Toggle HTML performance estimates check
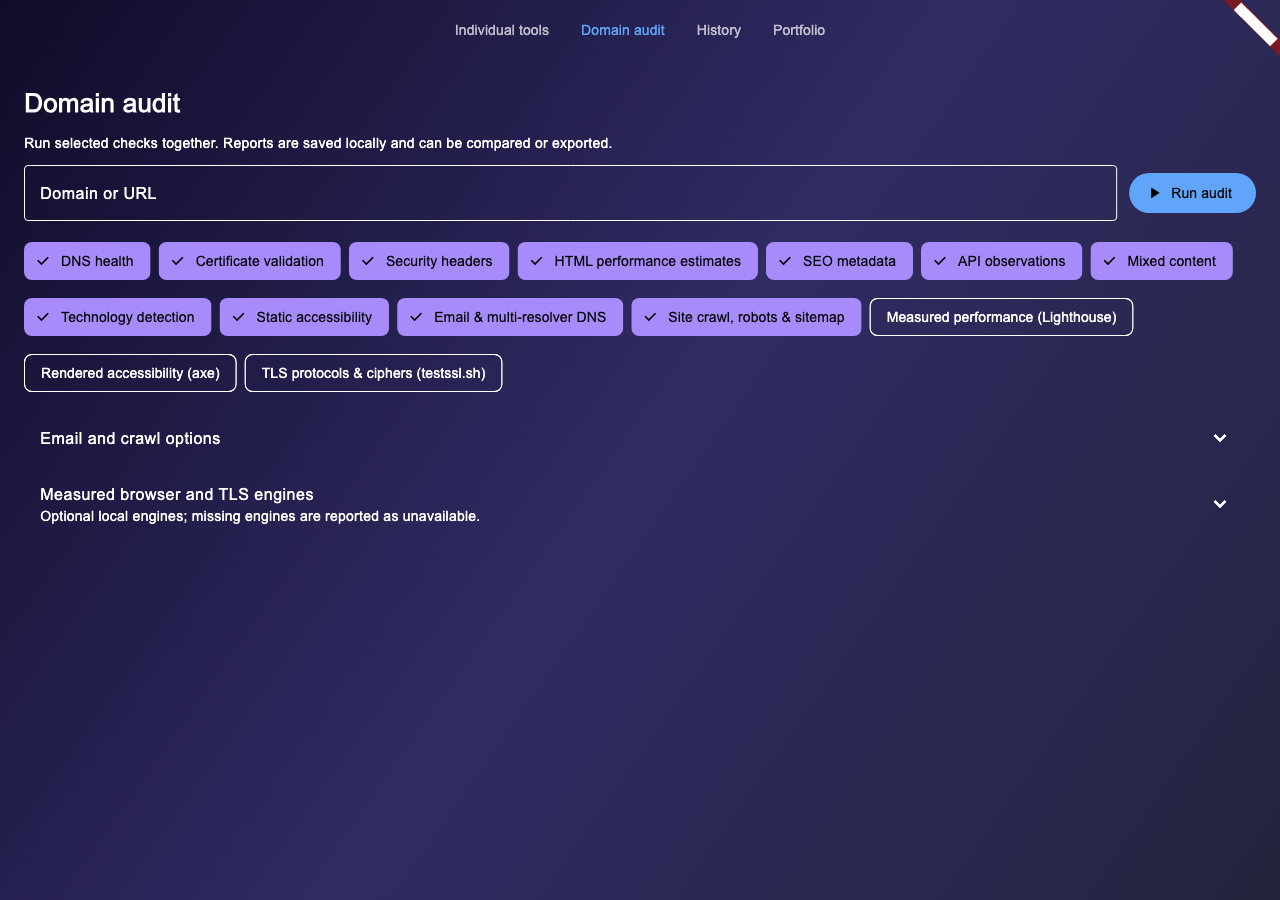The height and width of the screenshot is (900, 1280). (637, 261)
